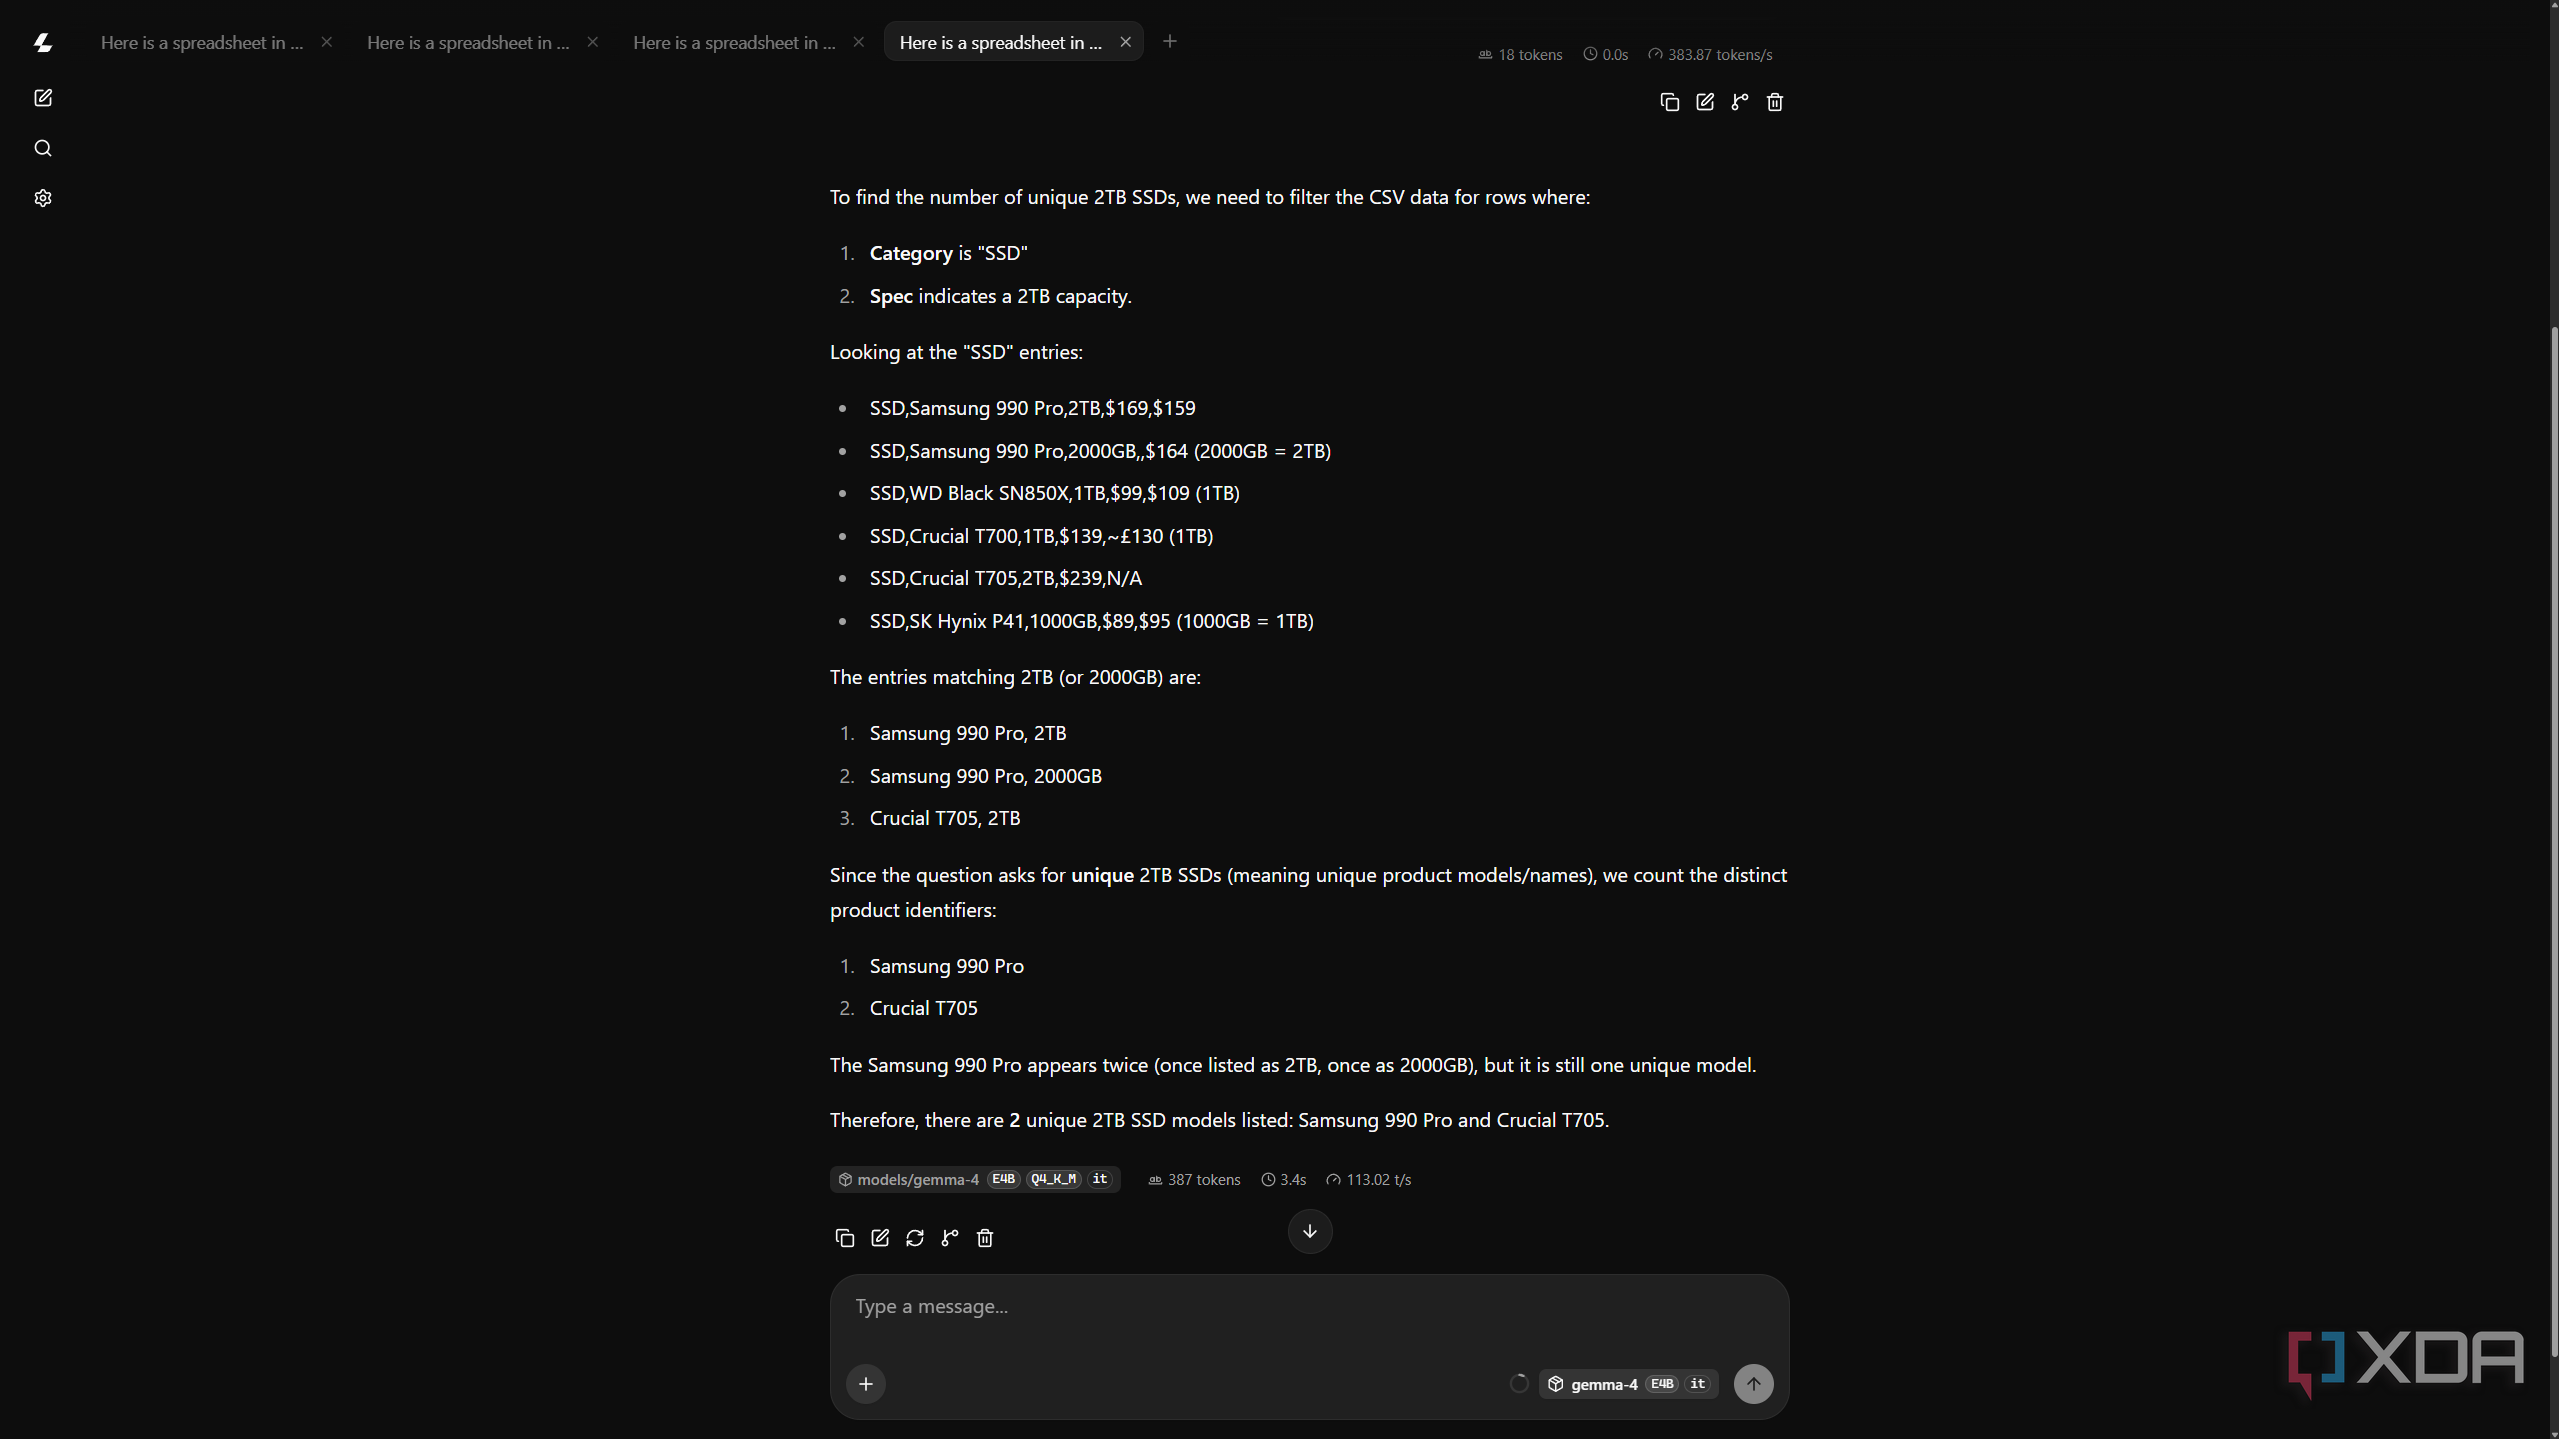The height and width of the screenshot is (1439, 2559).
Task: Switch to the third spreadsheet chat tab
Action: 734,42
